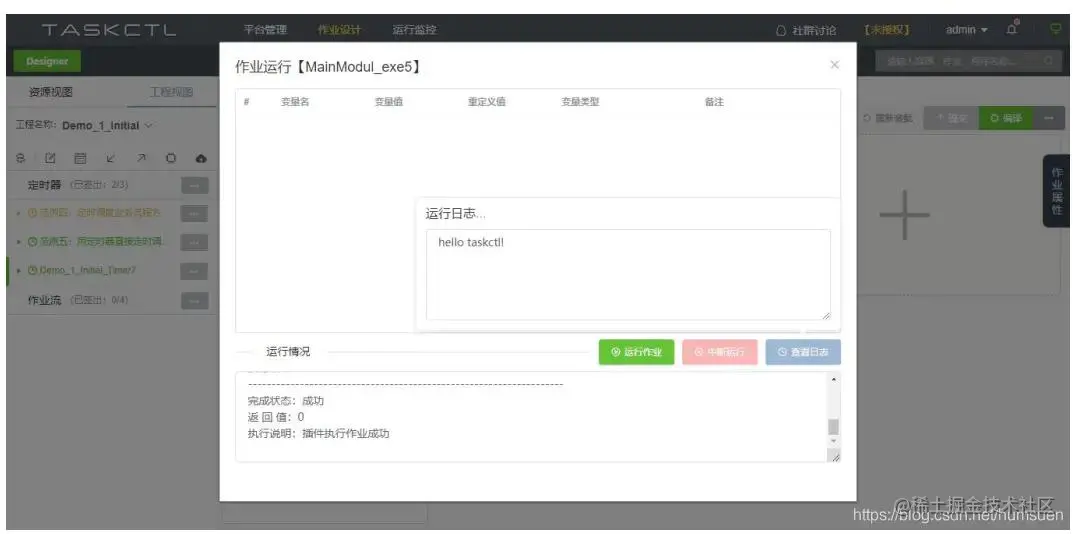Image resolution: width=1073 pixels, height=534 pixels.
Task: Open the ... menu on the Demo_1_Initial_Timer7 row
Action: [194, 271]
